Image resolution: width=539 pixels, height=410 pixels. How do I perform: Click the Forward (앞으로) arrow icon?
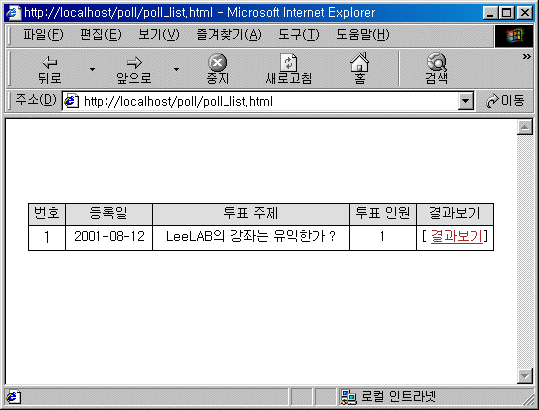point(134,63)
